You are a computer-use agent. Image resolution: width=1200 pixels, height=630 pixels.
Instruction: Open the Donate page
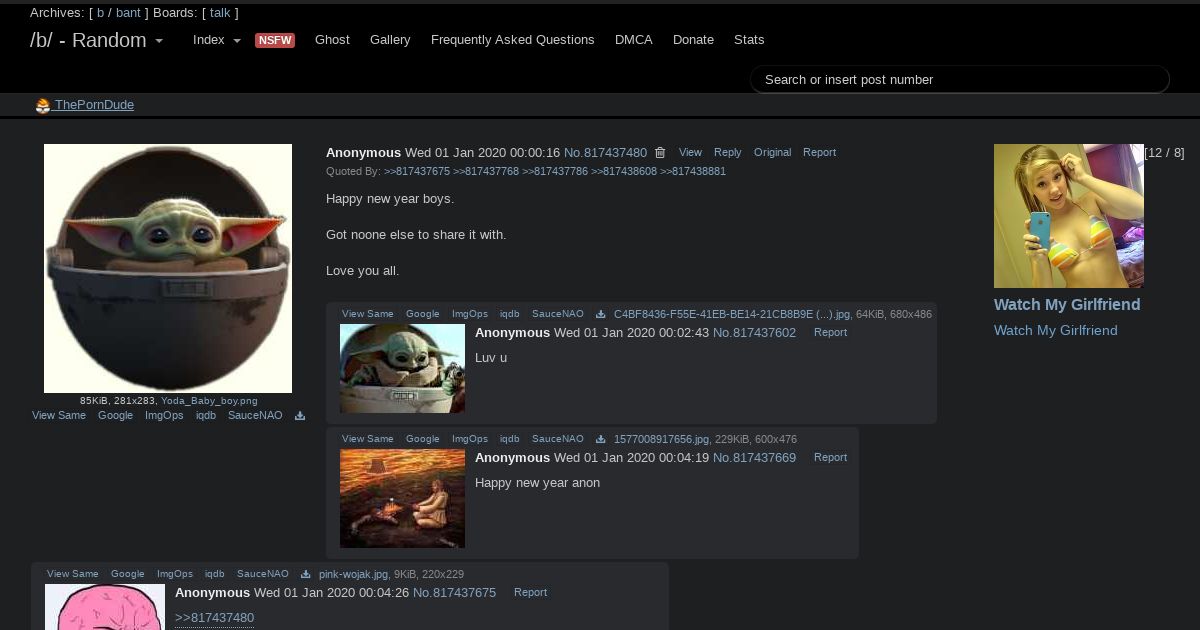693,40
